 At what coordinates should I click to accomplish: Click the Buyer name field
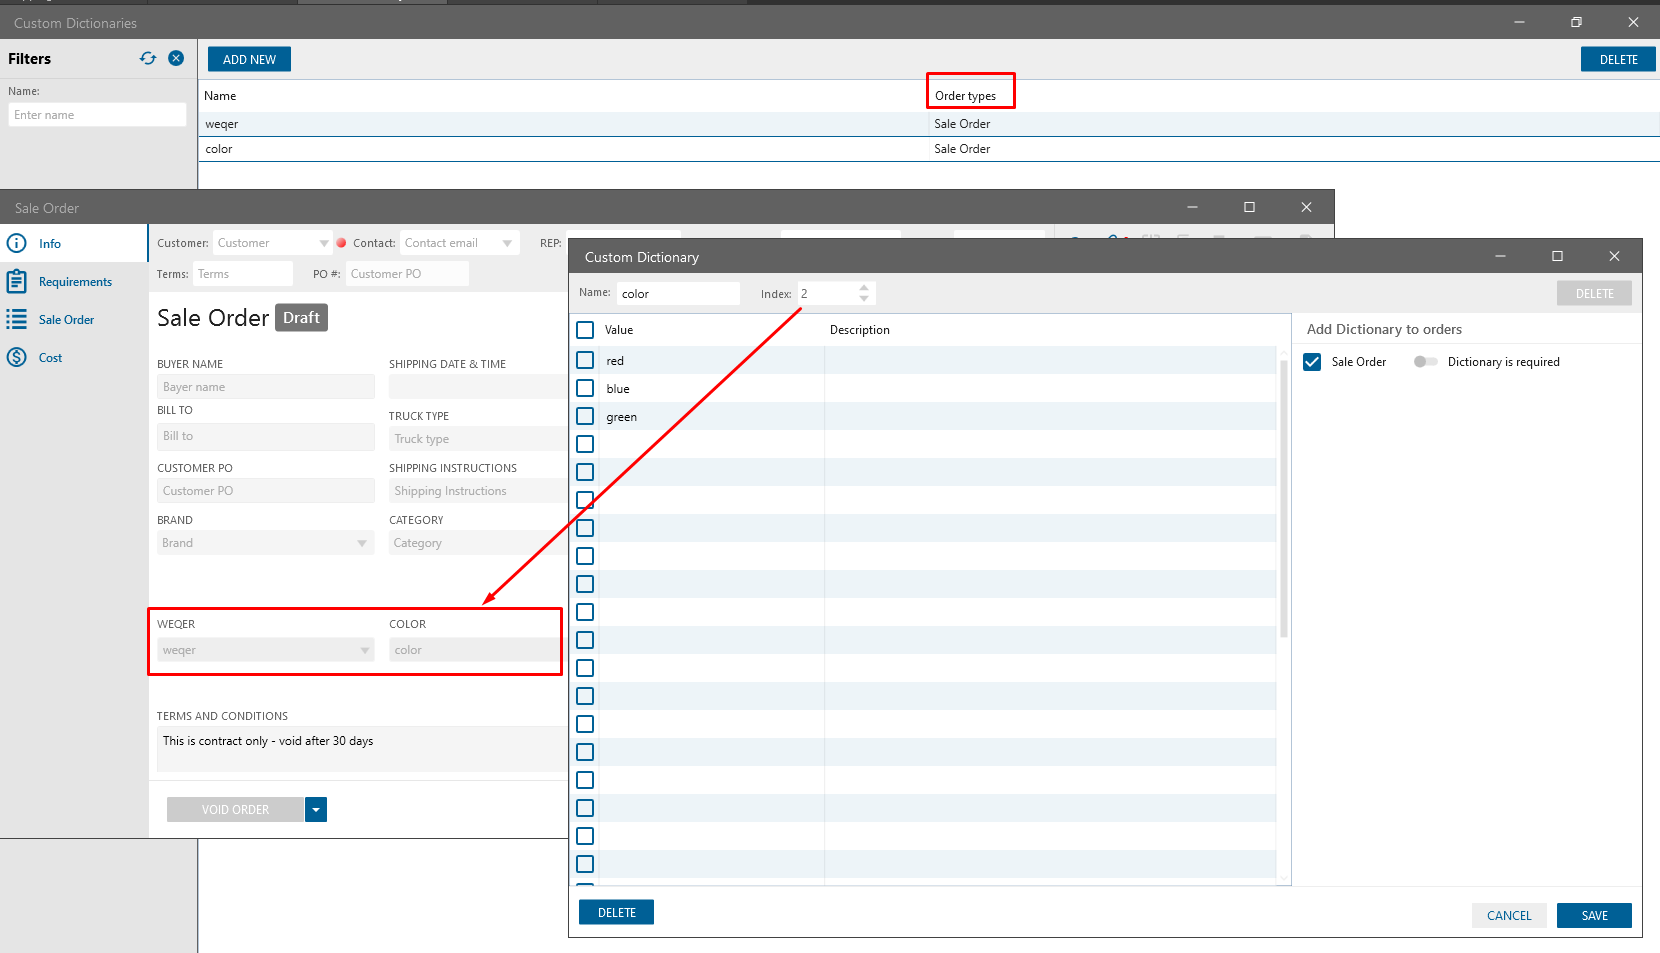point(265,387)
